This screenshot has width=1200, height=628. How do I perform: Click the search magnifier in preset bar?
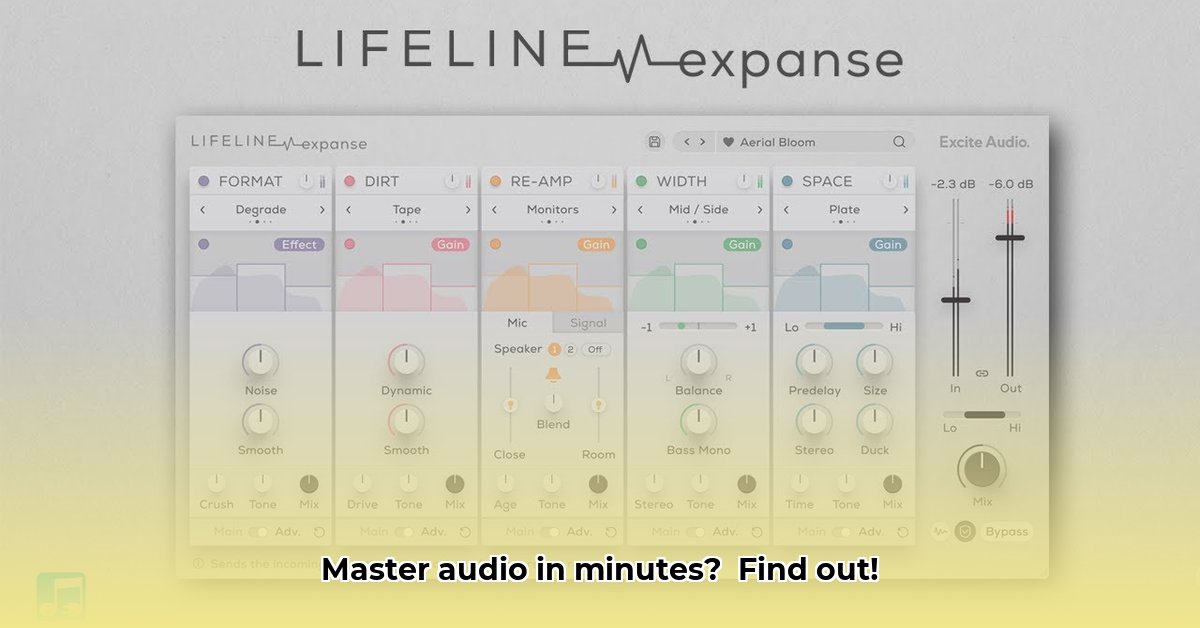899,142
